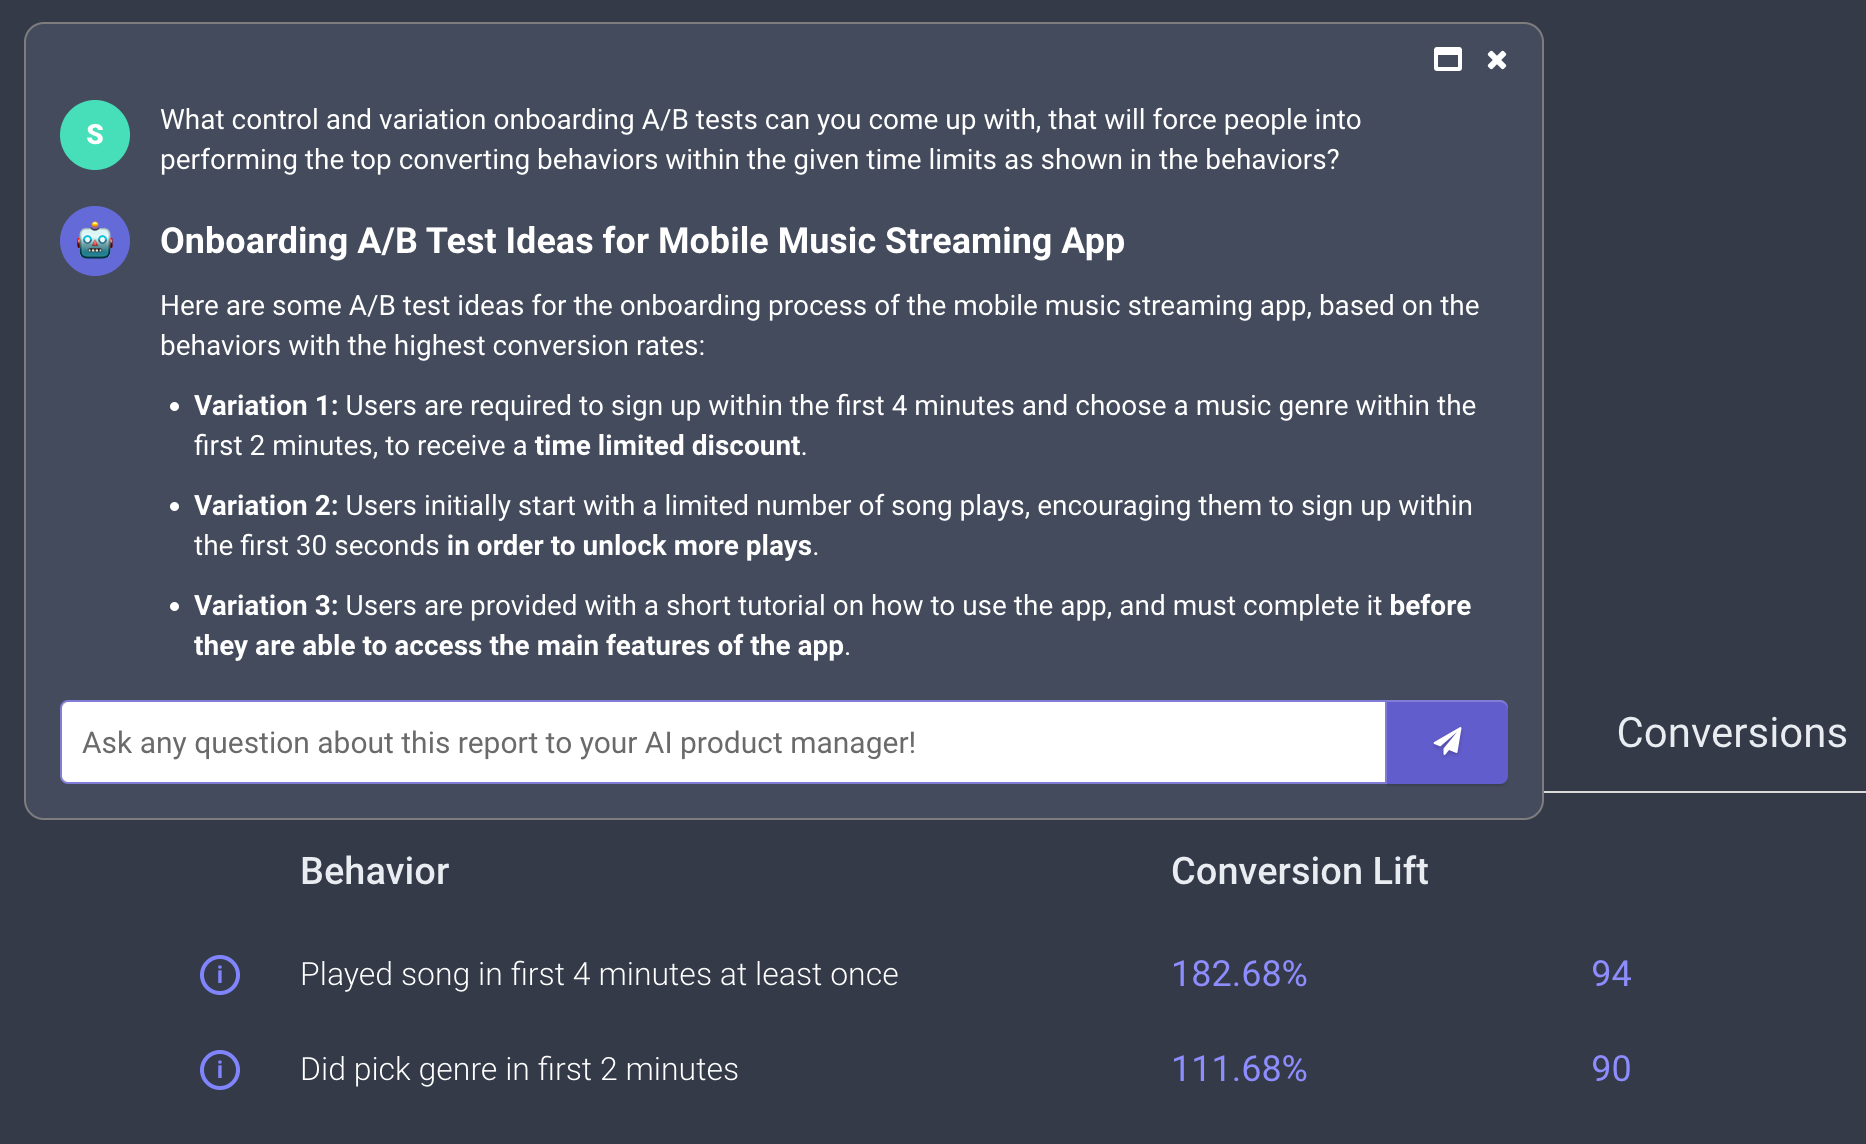Image resolution: width=1866 pixels, height=1144 pixels.
Task: Click the 94 conversions count
Action: coord(1611,974)
